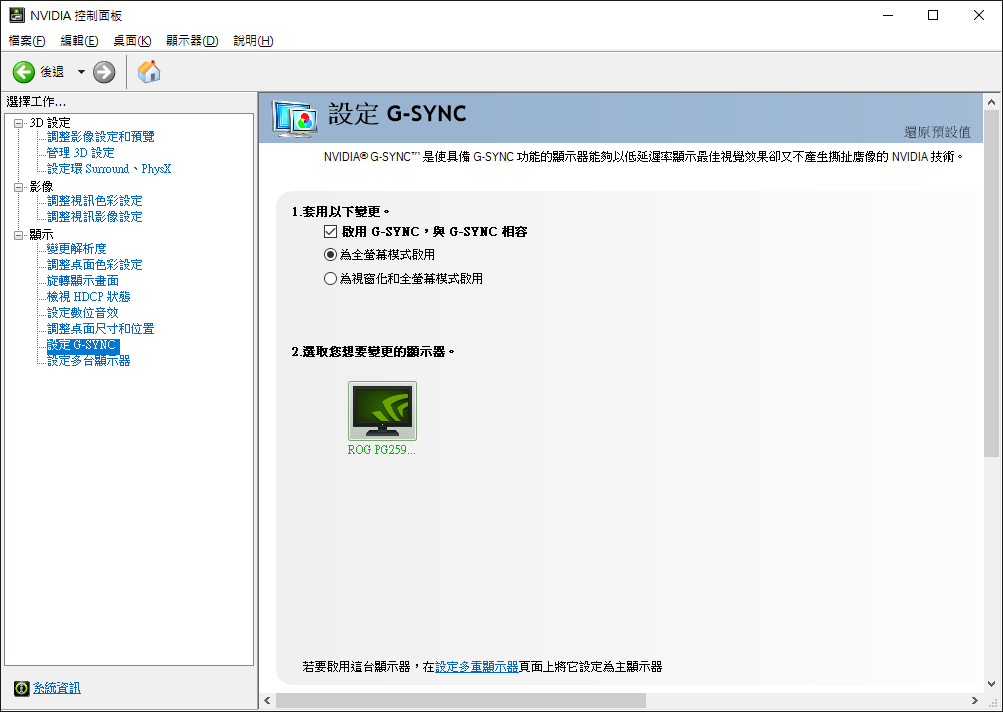The height and width of the screenshot is (712, 1003).
Task: Click the NVIDIA Control Panel title icon
Action: pos(16,15)
